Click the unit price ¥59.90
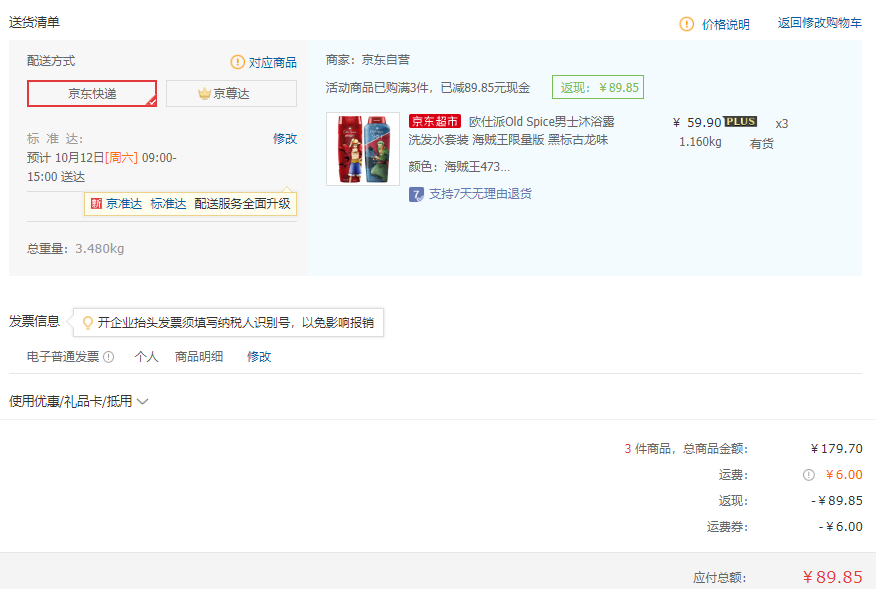The height and width of the screenshot is (589, 876). pos(697,122)
